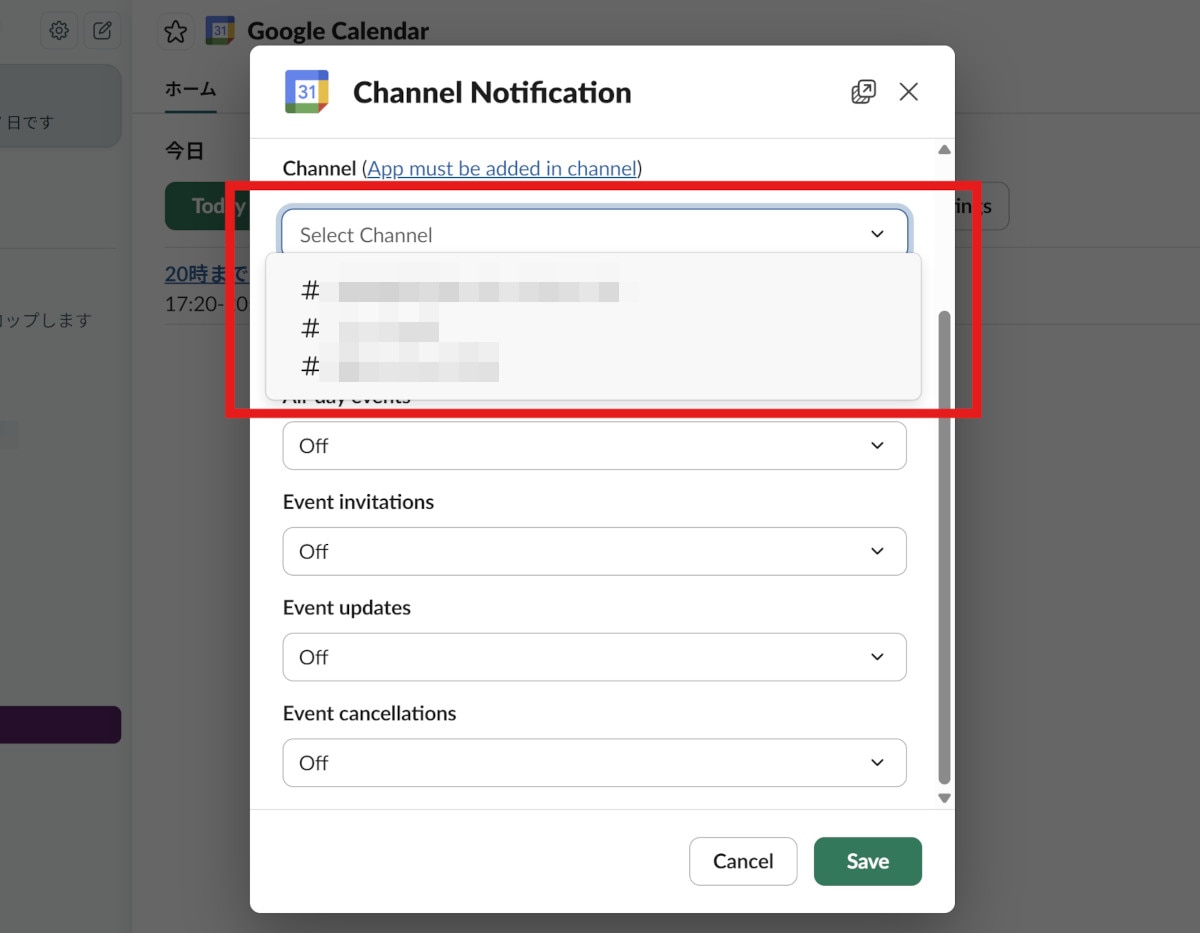Star the Google Calendar app

[x=176, y=32]
